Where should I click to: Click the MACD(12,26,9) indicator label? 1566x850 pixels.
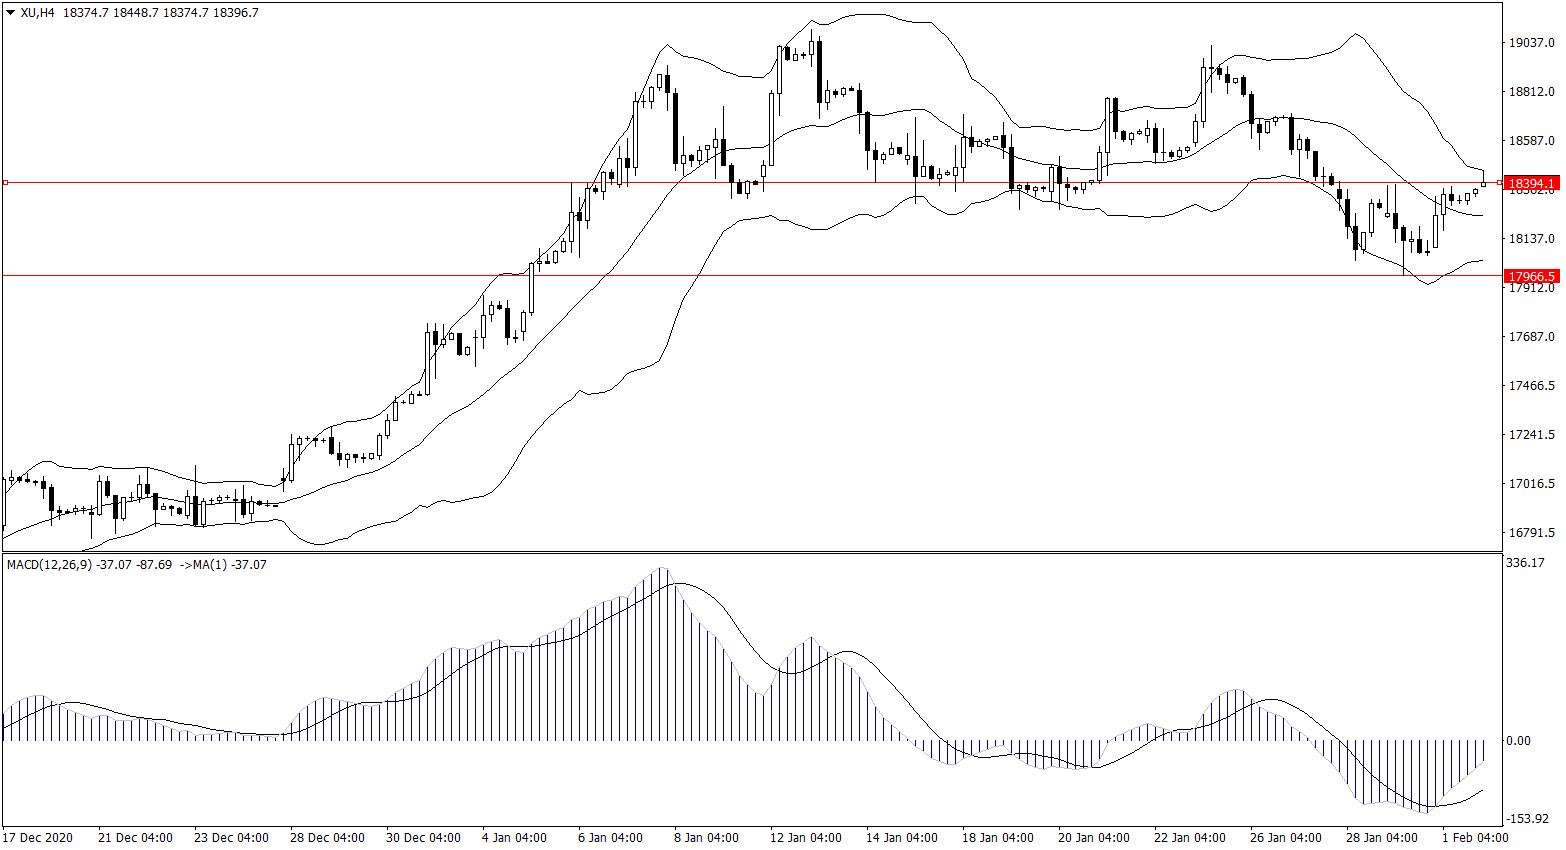point(50,565)
